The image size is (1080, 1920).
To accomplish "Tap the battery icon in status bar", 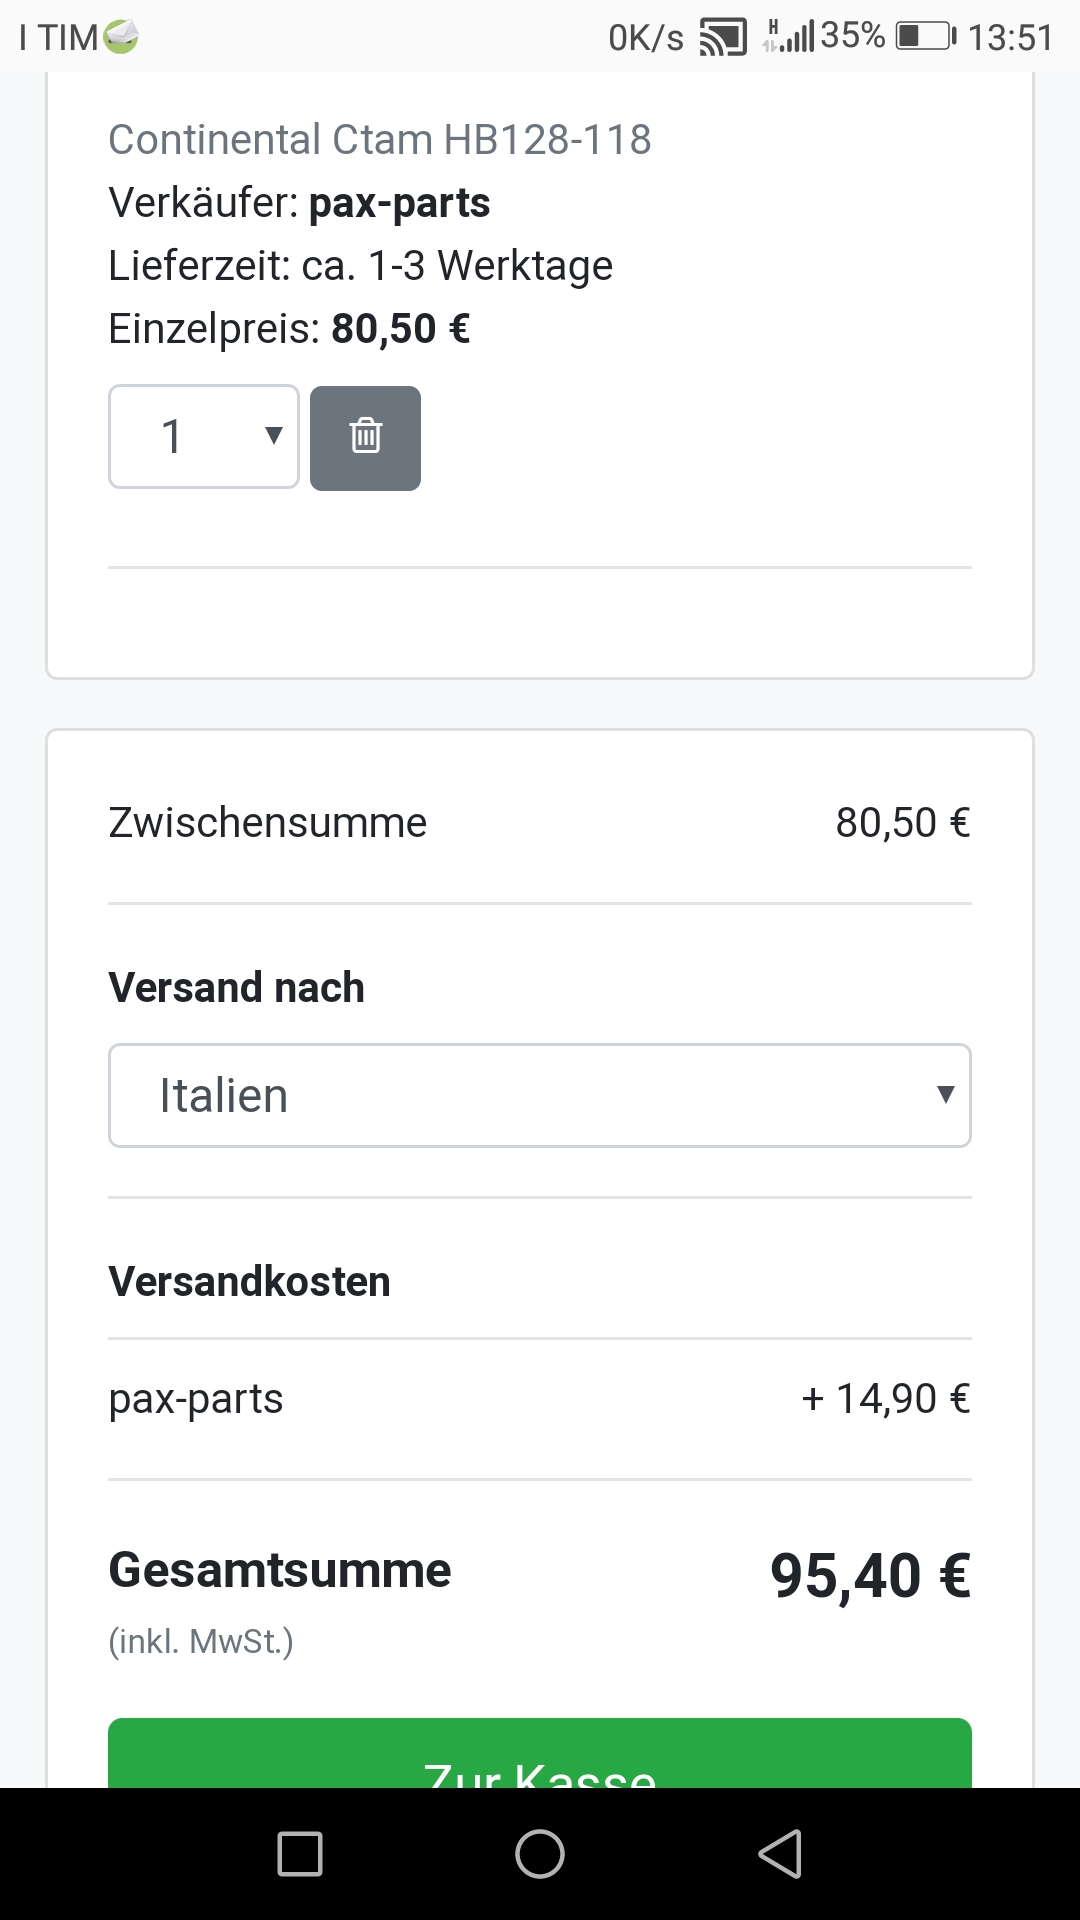I will click(925, 37).
